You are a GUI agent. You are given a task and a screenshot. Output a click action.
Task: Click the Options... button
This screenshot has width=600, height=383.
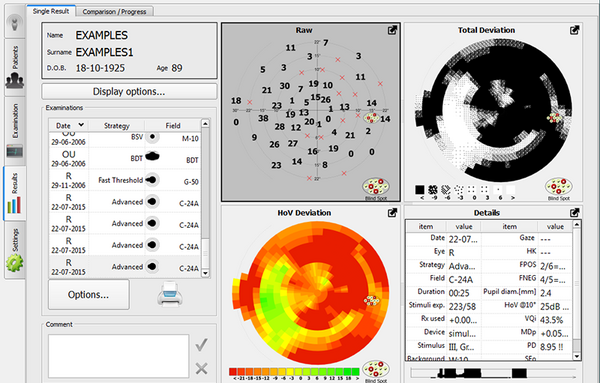coord(88,294)
